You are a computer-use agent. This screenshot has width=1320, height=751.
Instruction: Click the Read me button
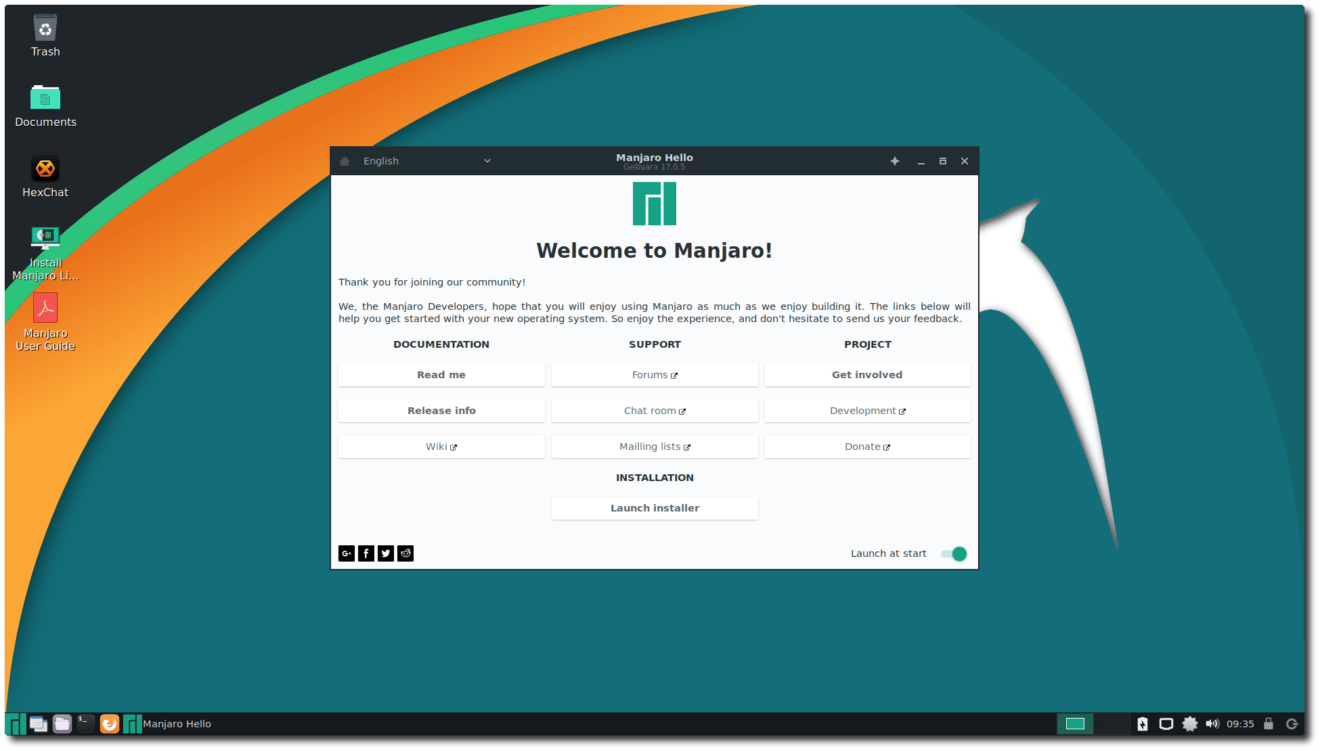coord(441,374)
